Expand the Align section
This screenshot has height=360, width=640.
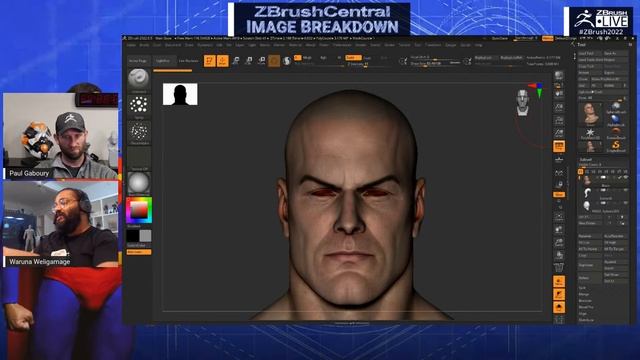(582, 314)
